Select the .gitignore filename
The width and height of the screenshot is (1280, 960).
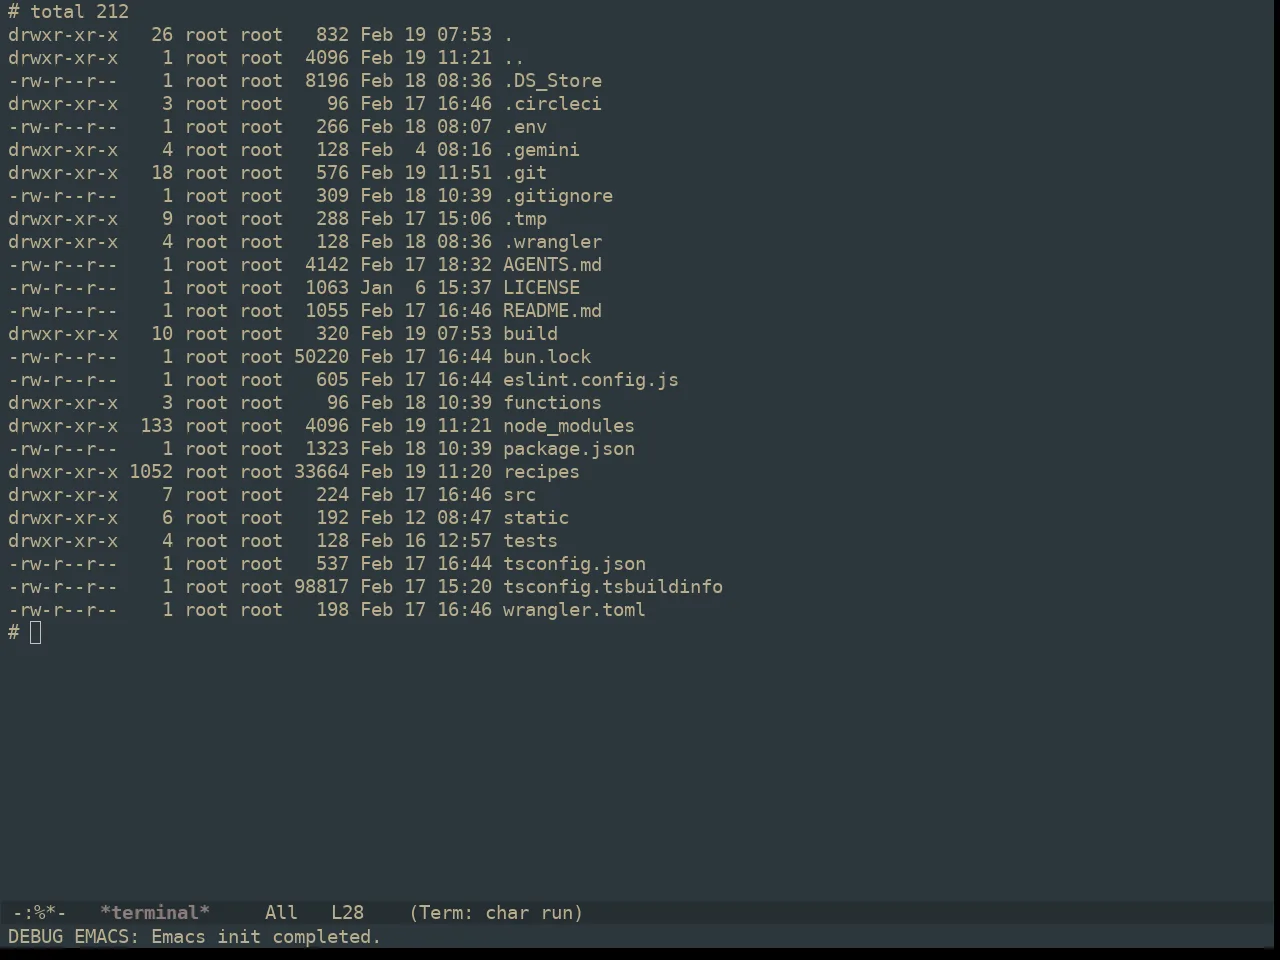[558, 196]
